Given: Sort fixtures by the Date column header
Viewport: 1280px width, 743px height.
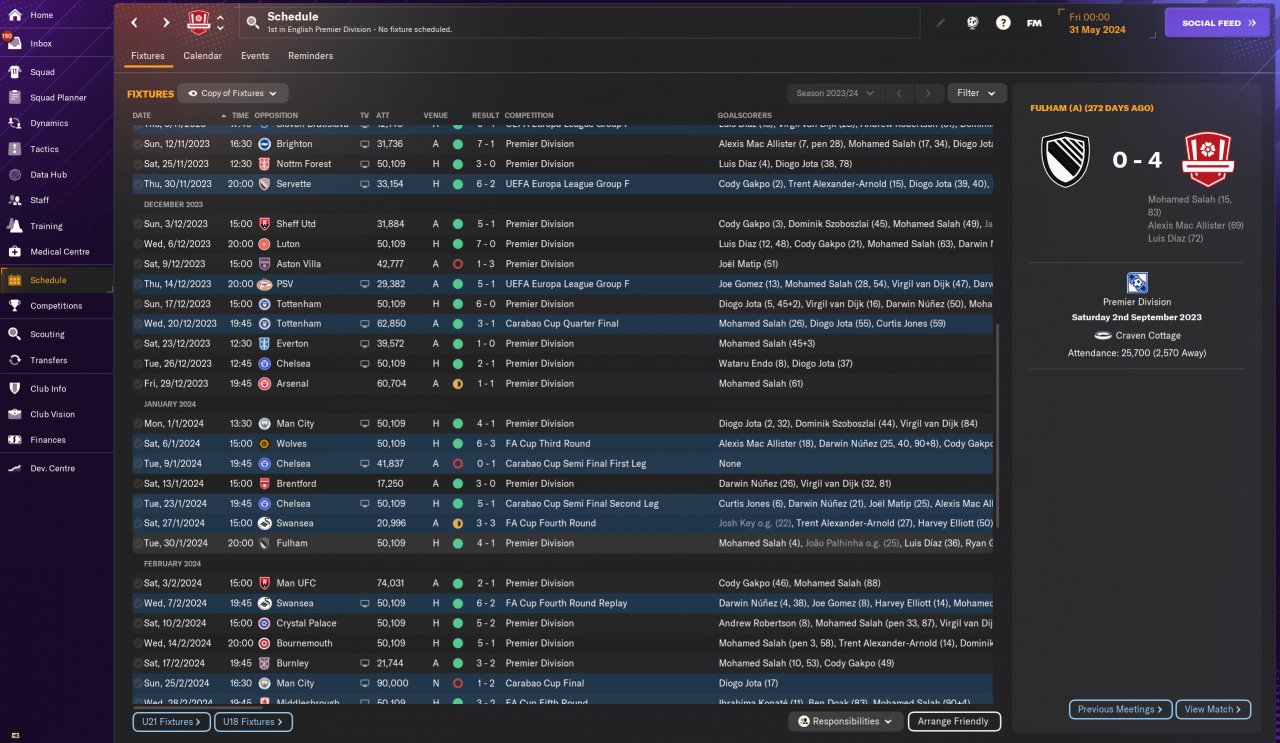Looking at the screenshot, I should pyautogui.click(x=142, y=115).
